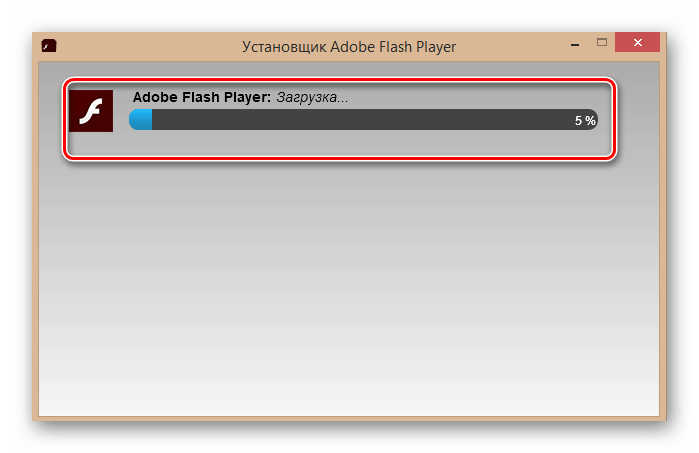Click title bar space between title and minimize
Viewport: 699px width, 453px height.
(x=510, y=46)
